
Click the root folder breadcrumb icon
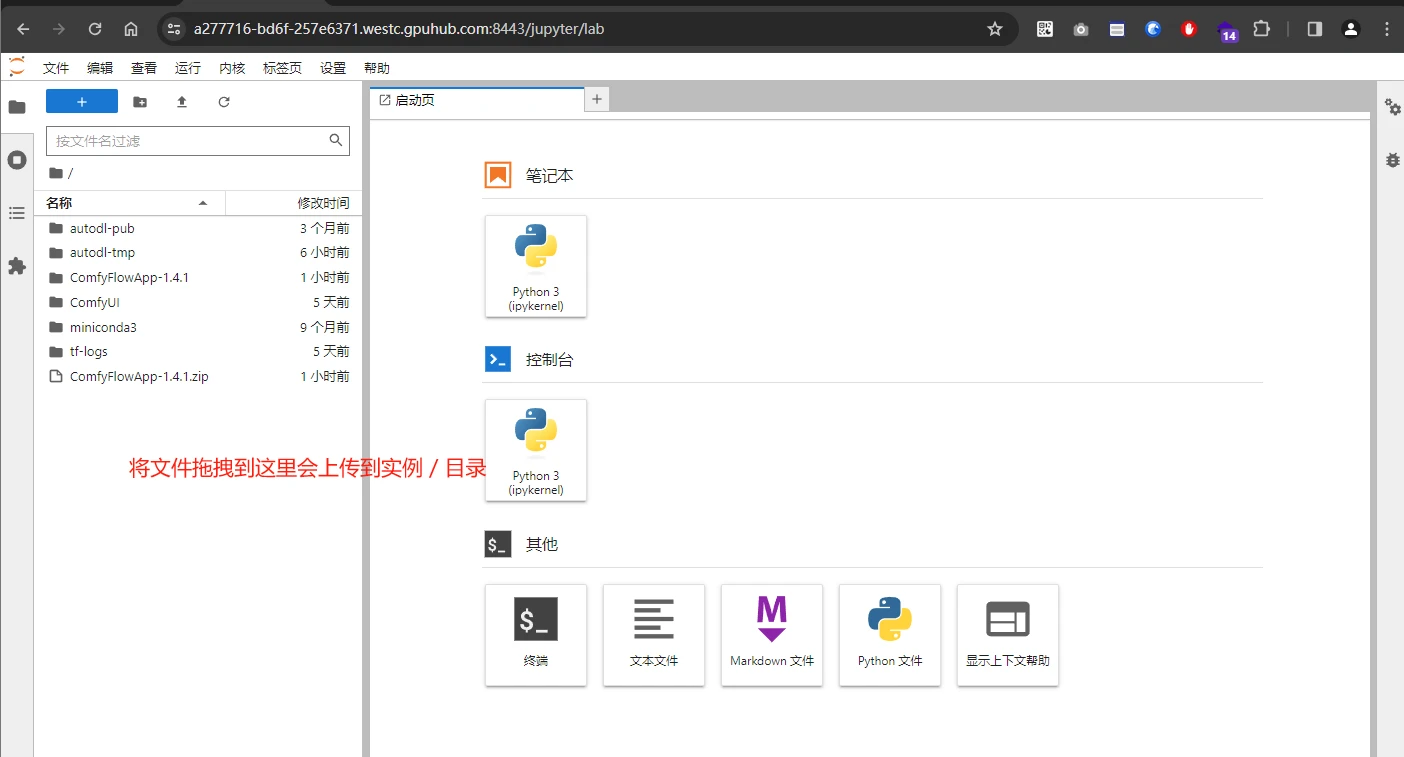[x=56, y=173]
